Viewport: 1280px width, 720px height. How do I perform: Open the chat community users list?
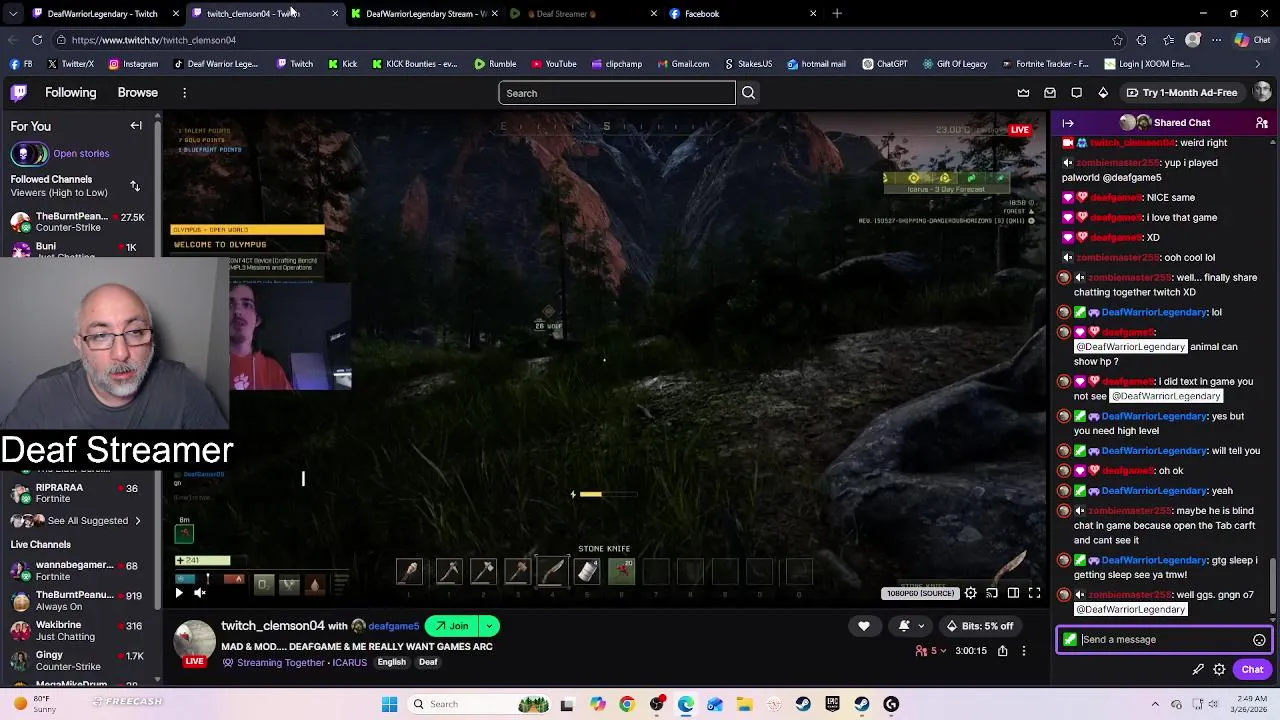1262,123
